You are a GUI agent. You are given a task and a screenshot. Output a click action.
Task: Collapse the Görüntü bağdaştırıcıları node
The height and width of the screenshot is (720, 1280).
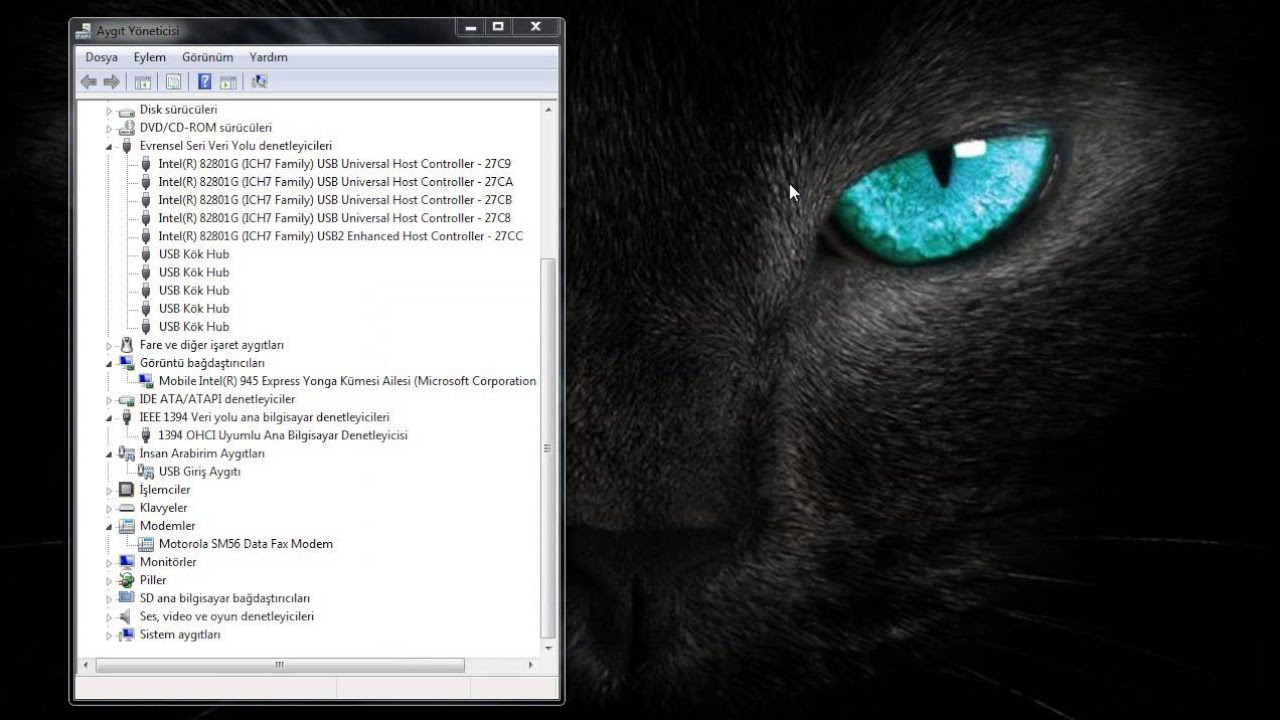tap(110, 363)
